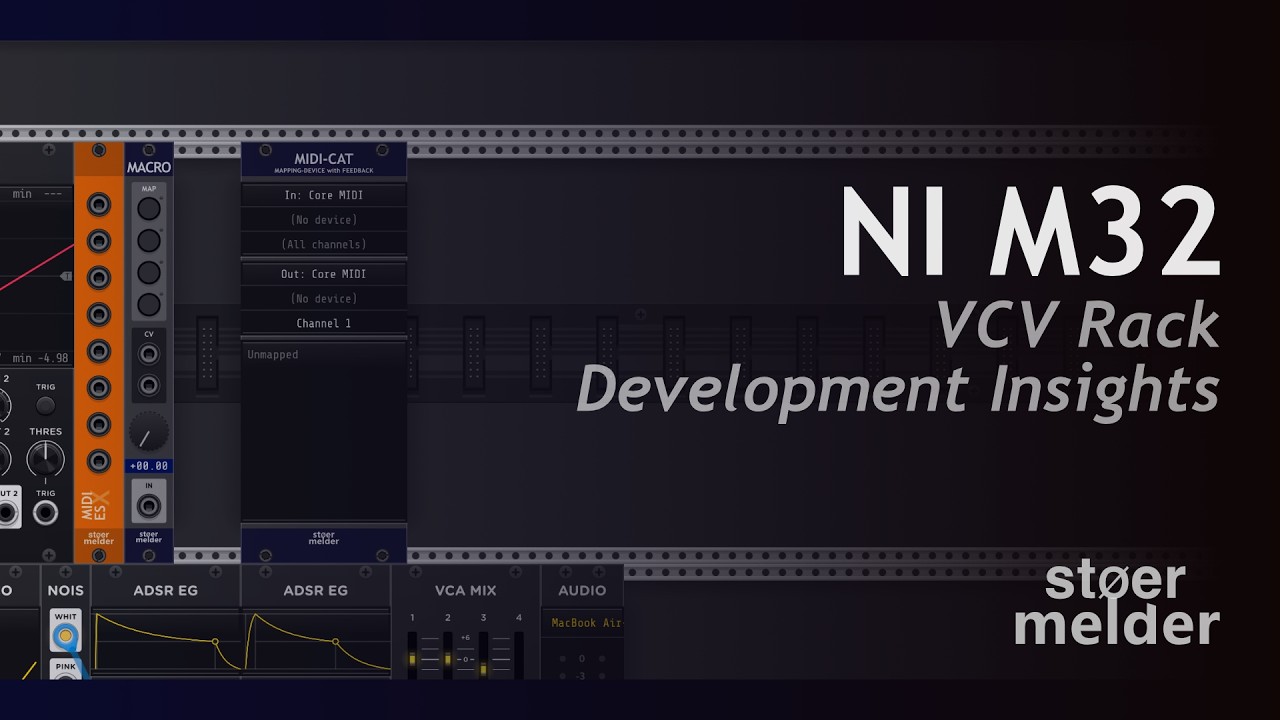
Task: Open the In: Core MIDI driver dropdown
Action: pyautogui.click(x=323, y=195)
